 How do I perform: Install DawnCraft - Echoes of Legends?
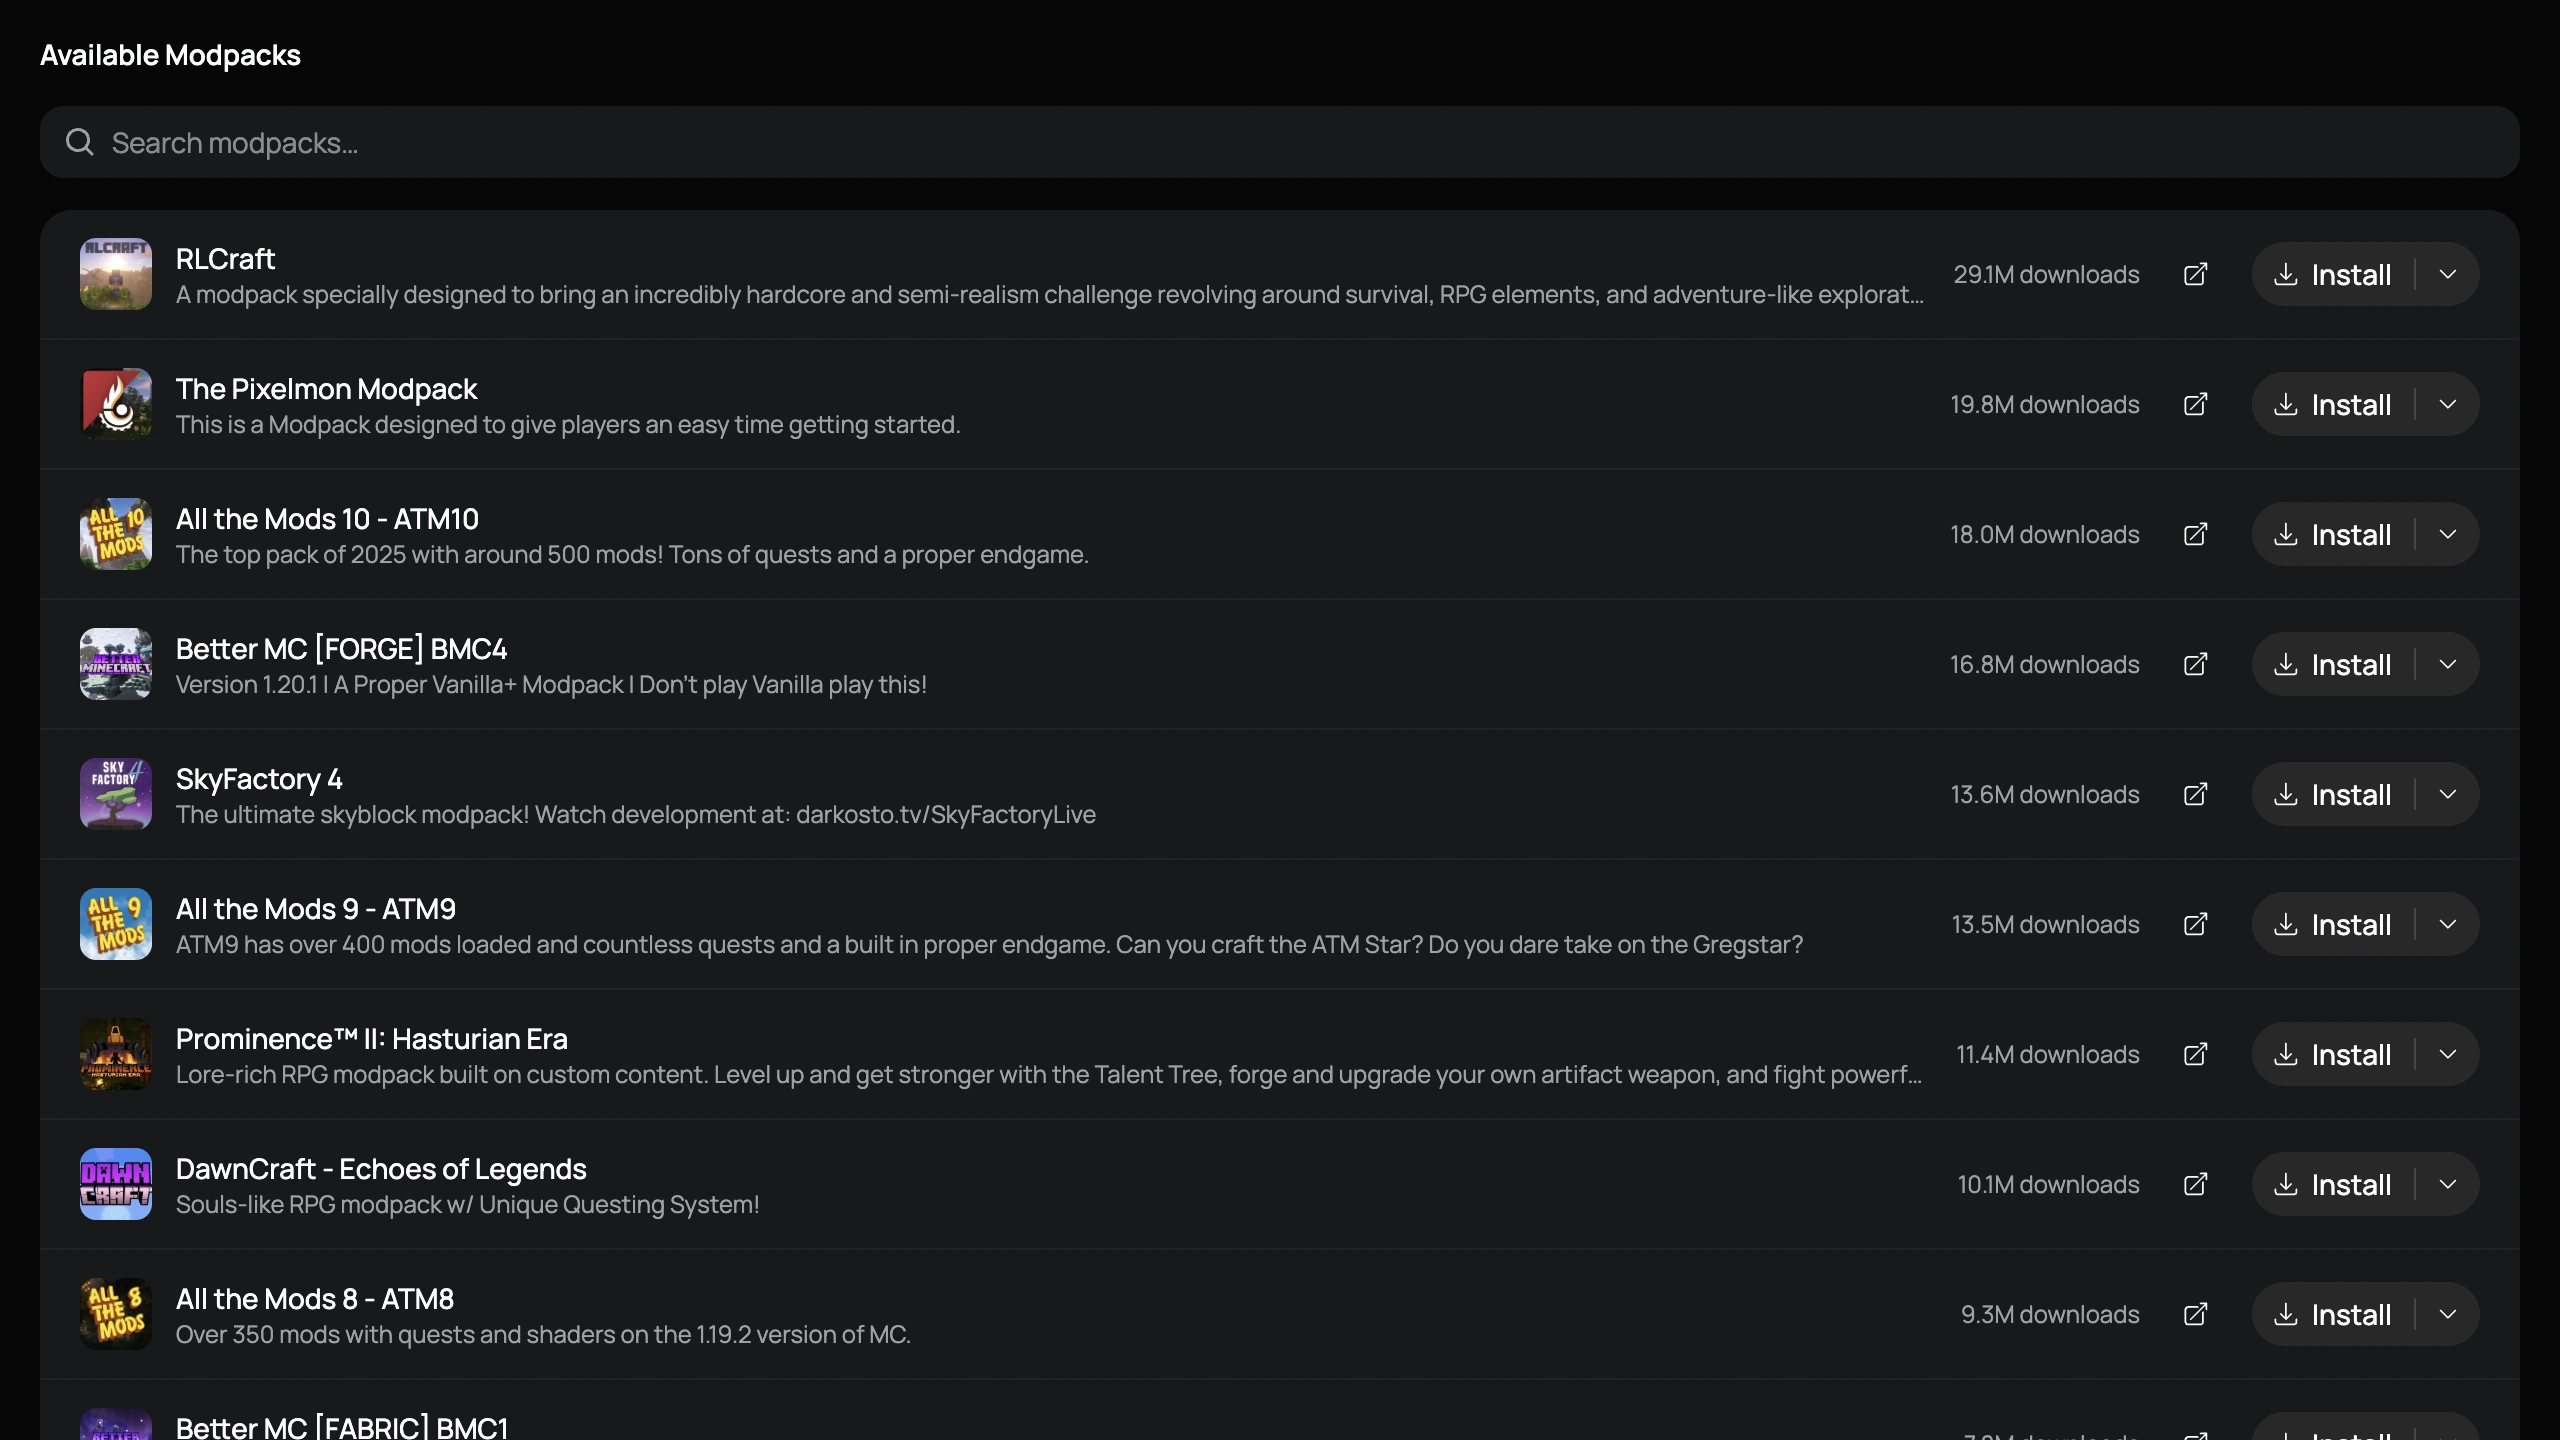[2333, 1184]
